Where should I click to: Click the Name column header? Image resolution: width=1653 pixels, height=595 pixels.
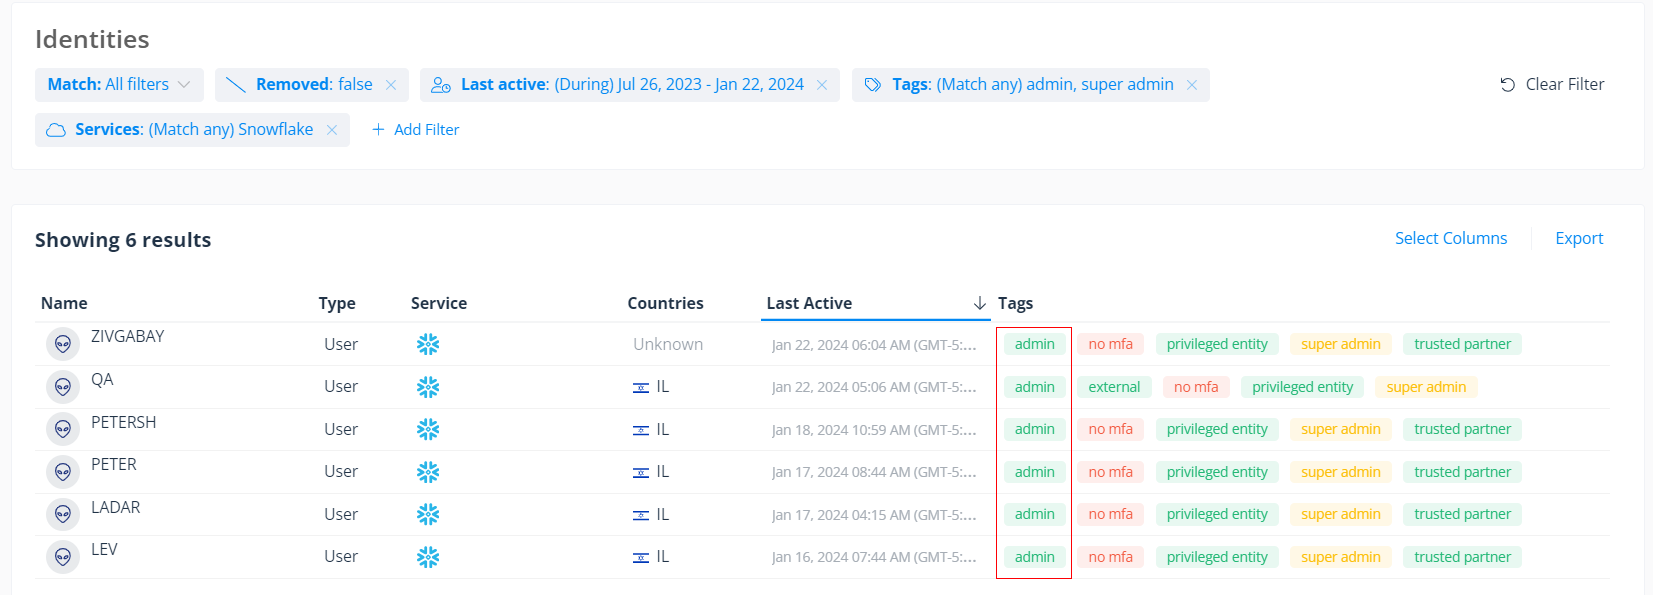pyautogui.click(x=64, y=303)
